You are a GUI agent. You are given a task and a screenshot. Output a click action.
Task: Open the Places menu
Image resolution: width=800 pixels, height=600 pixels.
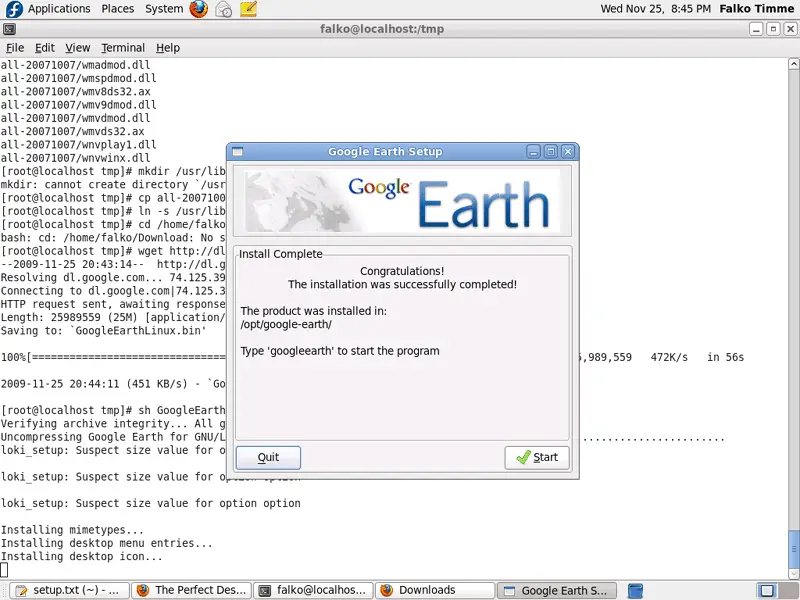[117, 9]
